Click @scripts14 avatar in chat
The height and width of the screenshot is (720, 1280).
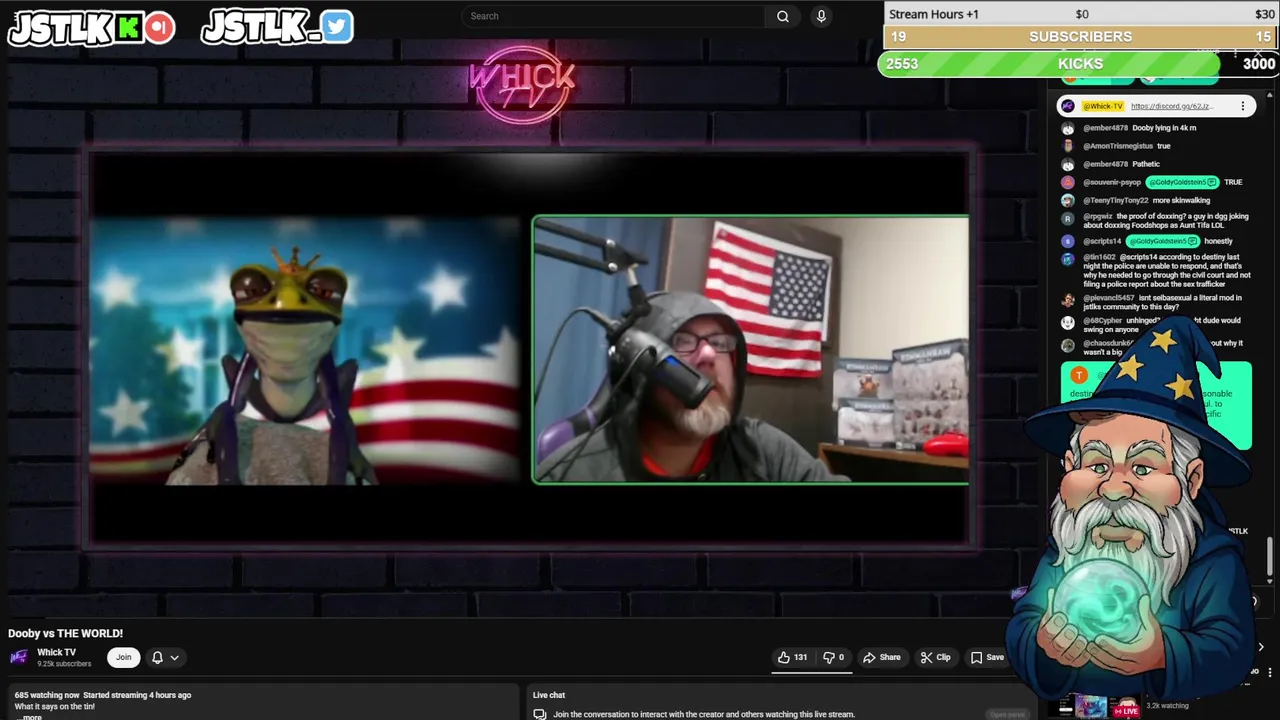tap(1068, 242)
